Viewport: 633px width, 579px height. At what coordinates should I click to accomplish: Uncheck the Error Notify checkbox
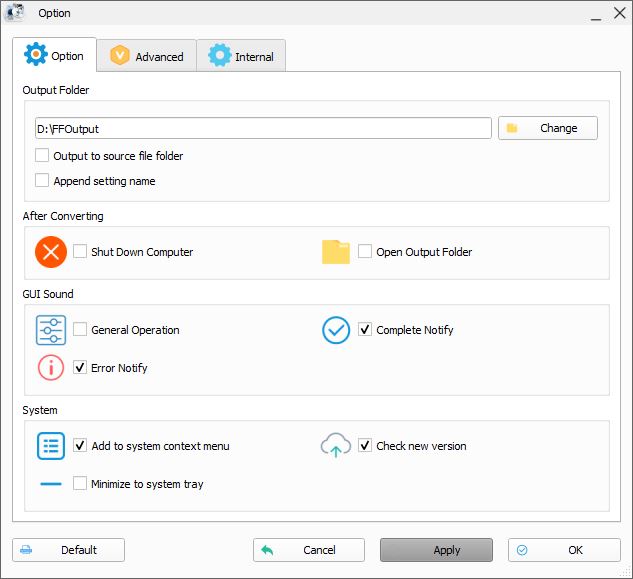pyautogui.click(x=80, y=367)
